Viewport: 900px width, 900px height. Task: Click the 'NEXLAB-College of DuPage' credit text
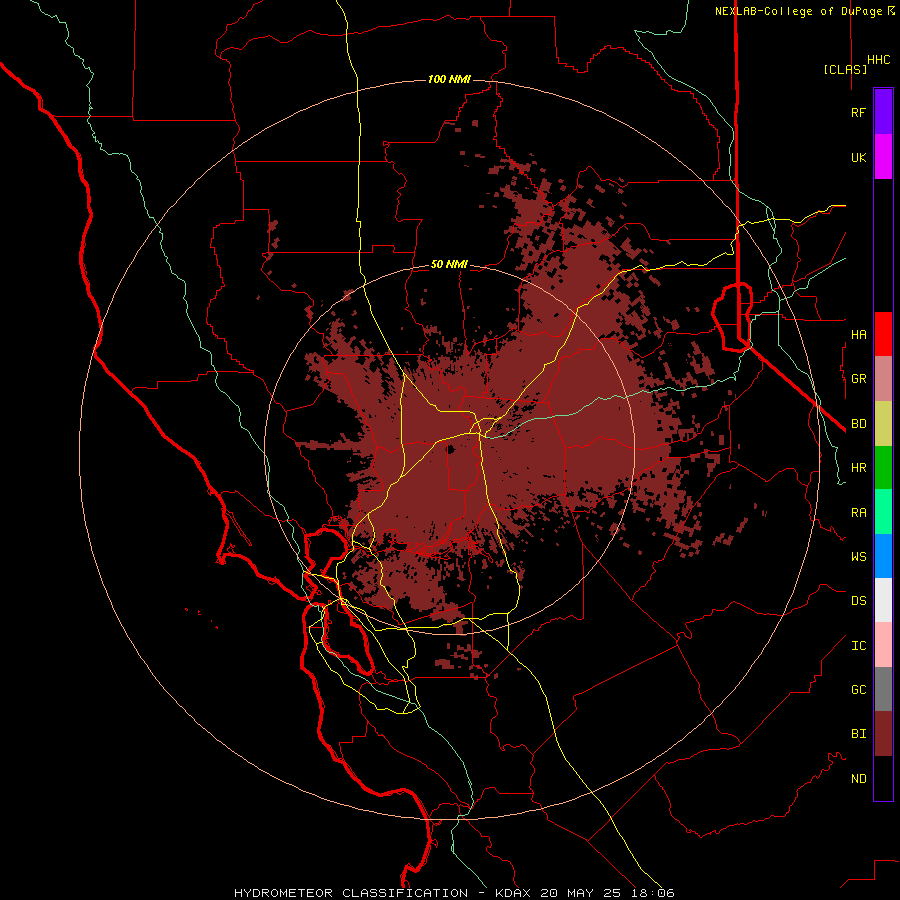[x=798, y=11]
